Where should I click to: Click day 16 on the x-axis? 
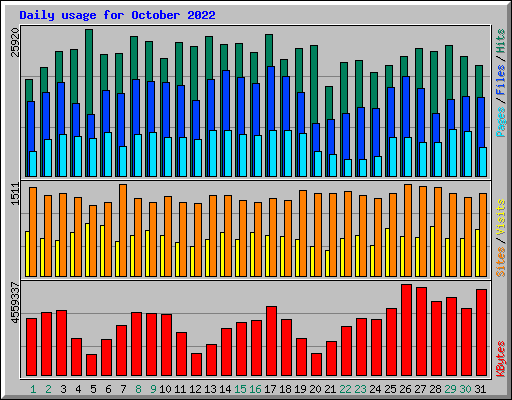click(255, 389)
